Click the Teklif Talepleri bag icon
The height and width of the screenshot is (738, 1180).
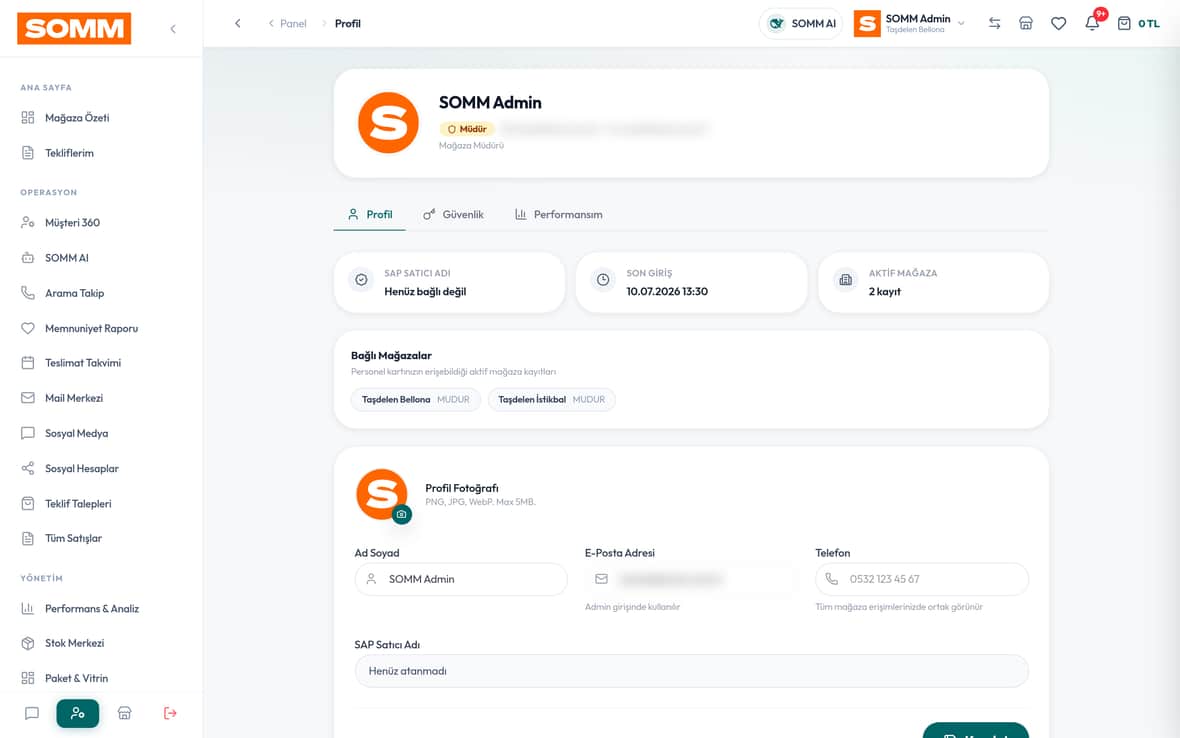(28, 503)
